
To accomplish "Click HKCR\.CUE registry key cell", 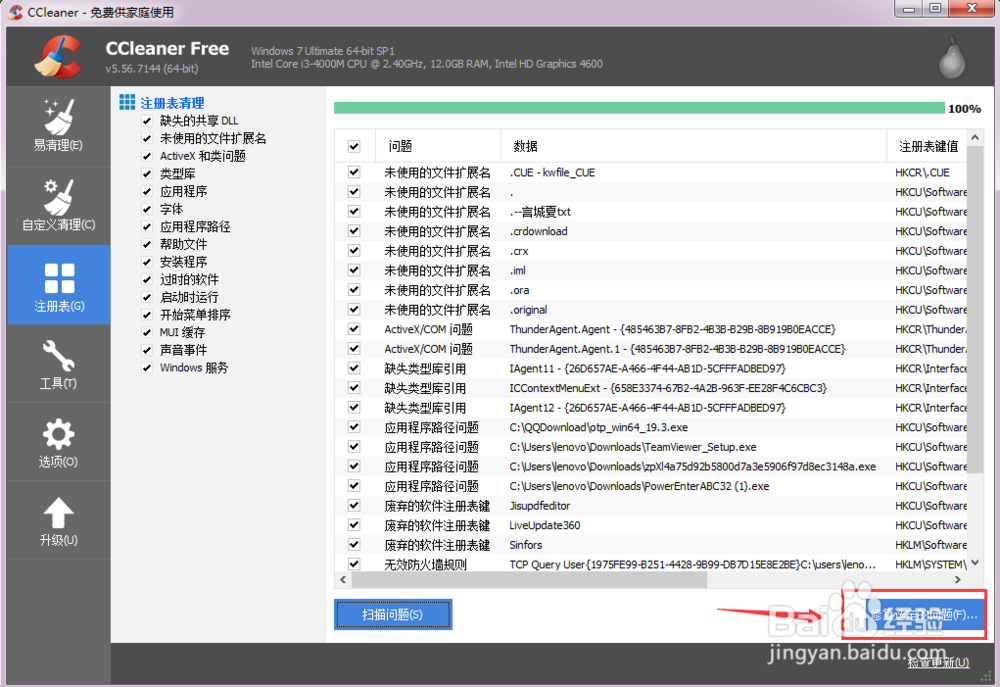I will [x=922, y=172].
